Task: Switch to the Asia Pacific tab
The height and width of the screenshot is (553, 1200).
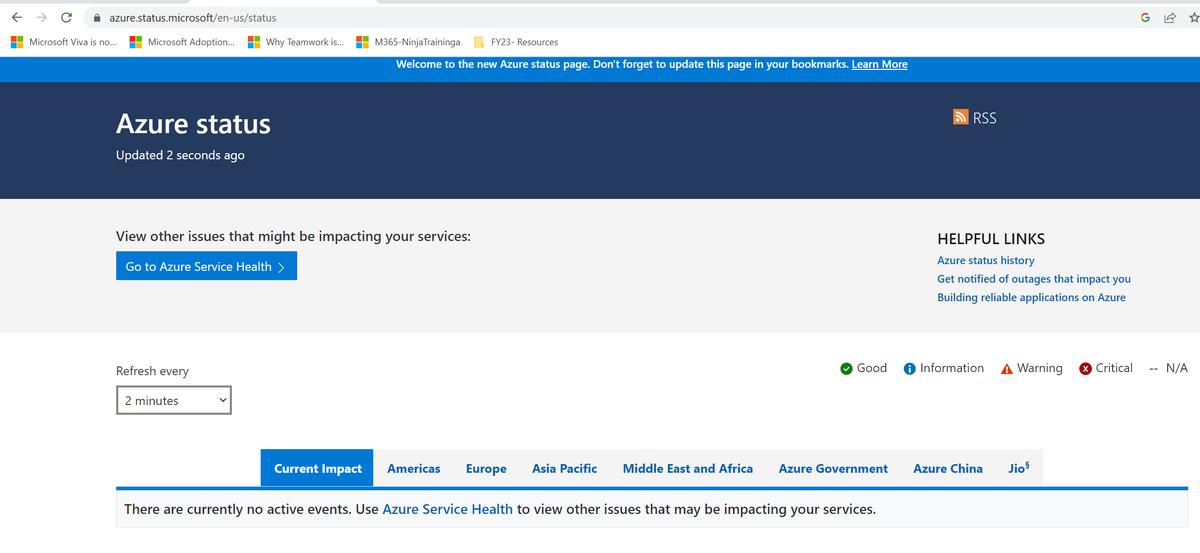Action: (x=564, y=468)
